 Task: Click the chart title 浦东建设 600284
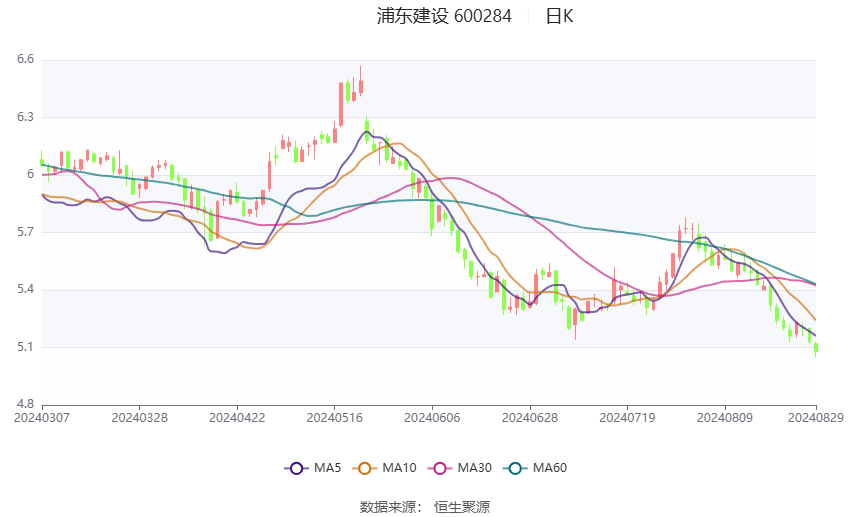pos(444,16)
